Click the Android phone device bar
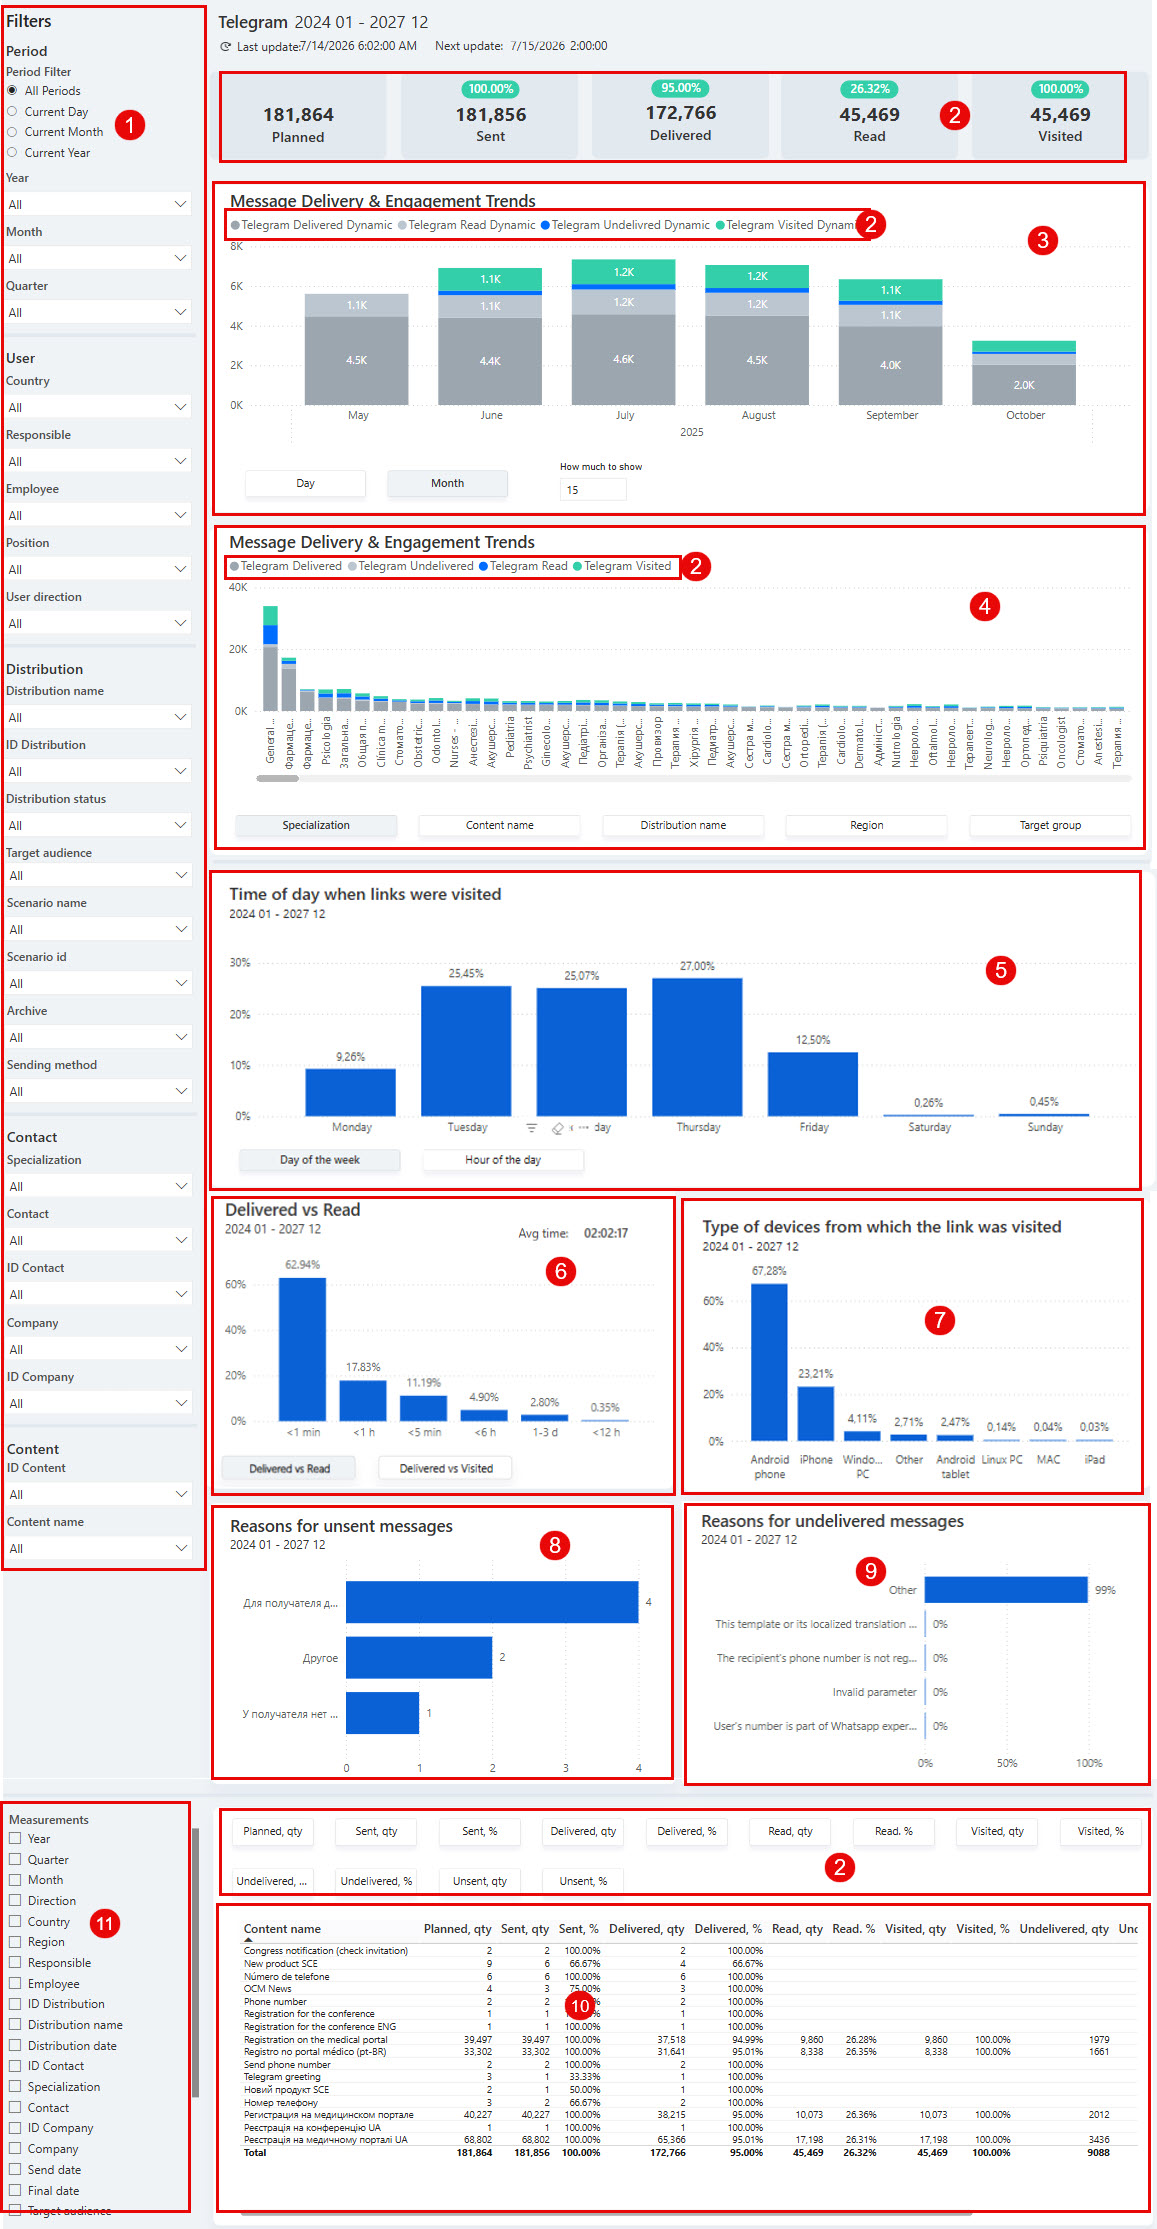 point(769,1362)
